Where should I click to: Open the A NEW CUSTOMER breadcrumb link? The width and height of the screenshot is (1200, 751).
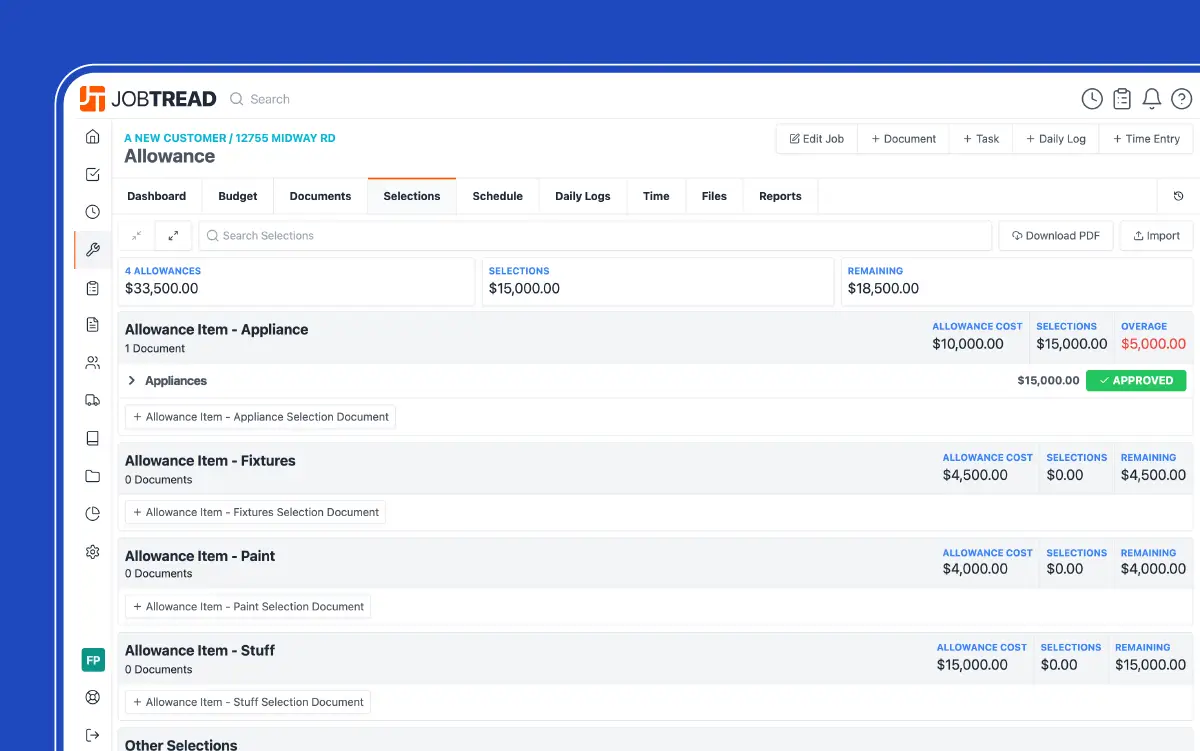click(173, 138)
